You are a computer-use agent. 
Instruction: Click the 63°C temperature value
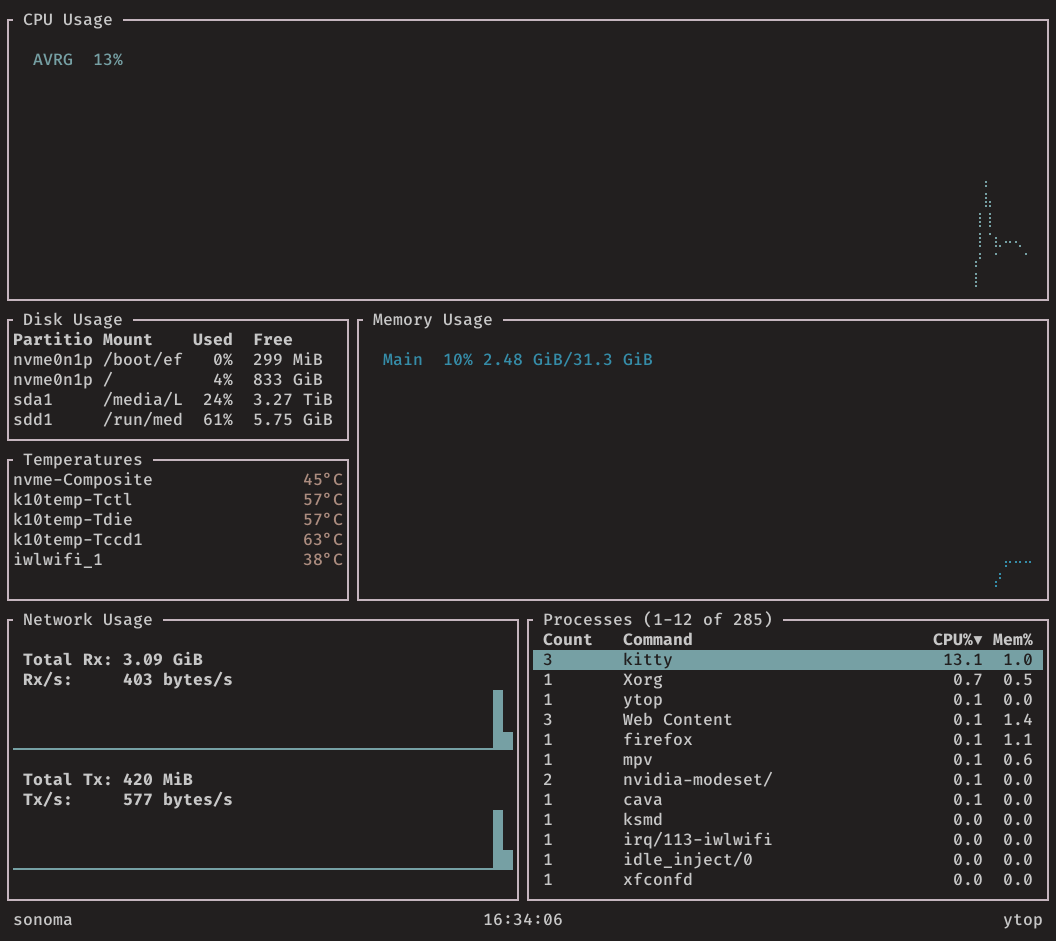(x=323, y=540)
